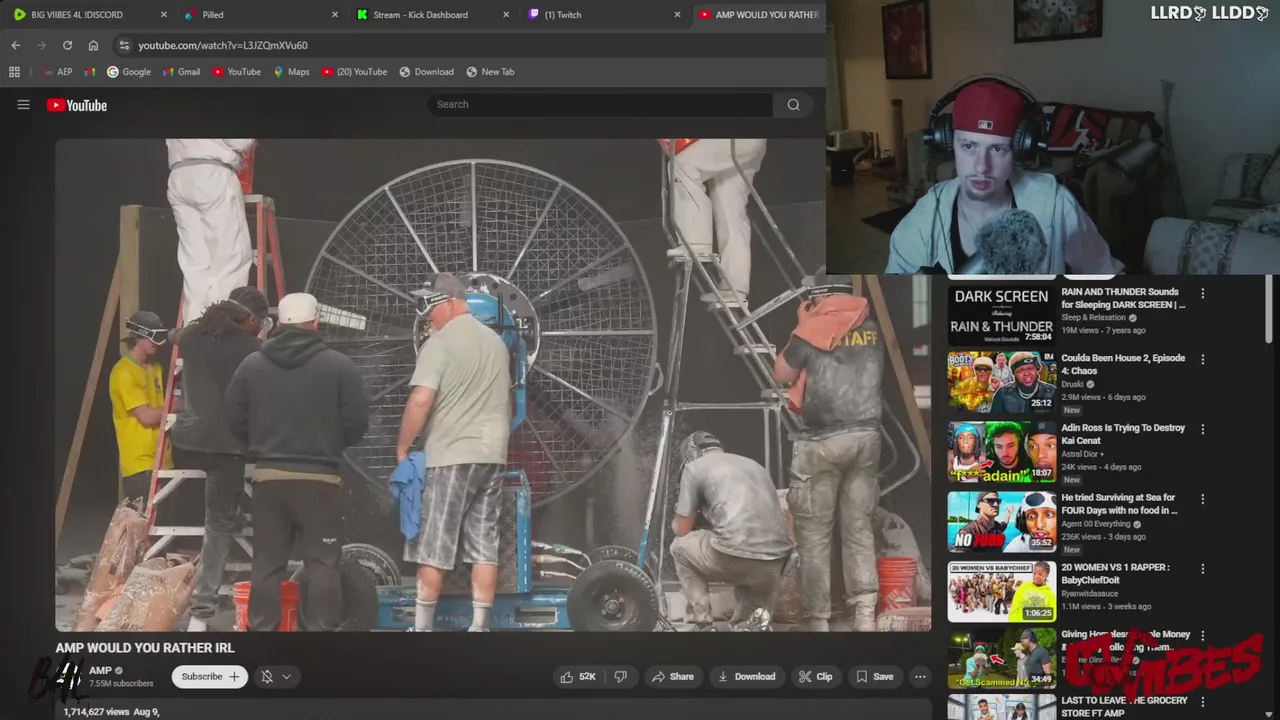Open the AMP channel avatar
The height and width of the screenshot is (720, 1280).
68,677
